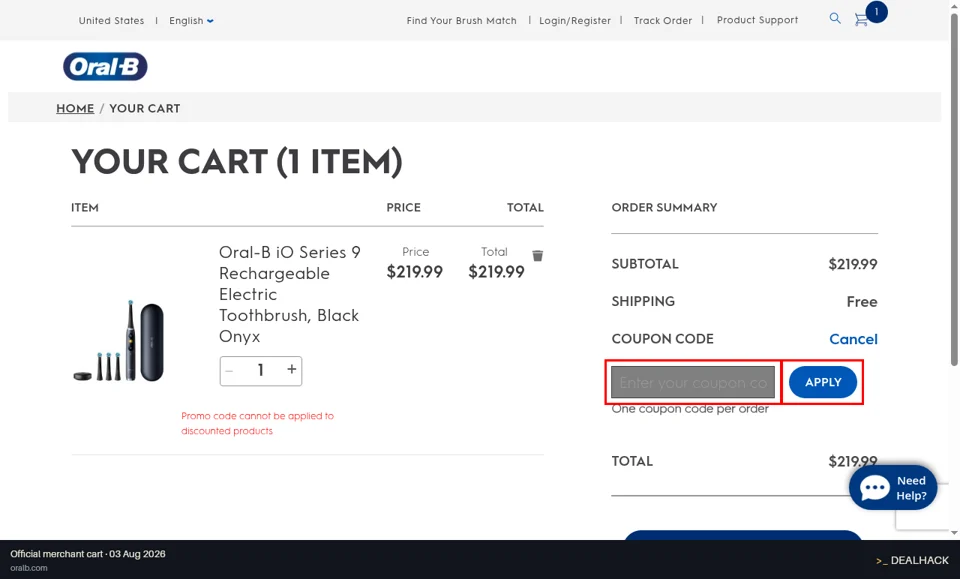Open the toothbrush product thumbnail
The width and height of the screenshot is (960, 579).
[119, 341]
